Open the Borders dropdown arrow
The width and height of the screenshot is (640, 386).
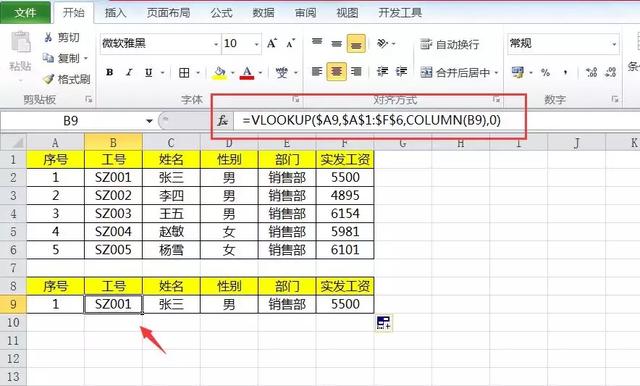click(x=198, y=73)
